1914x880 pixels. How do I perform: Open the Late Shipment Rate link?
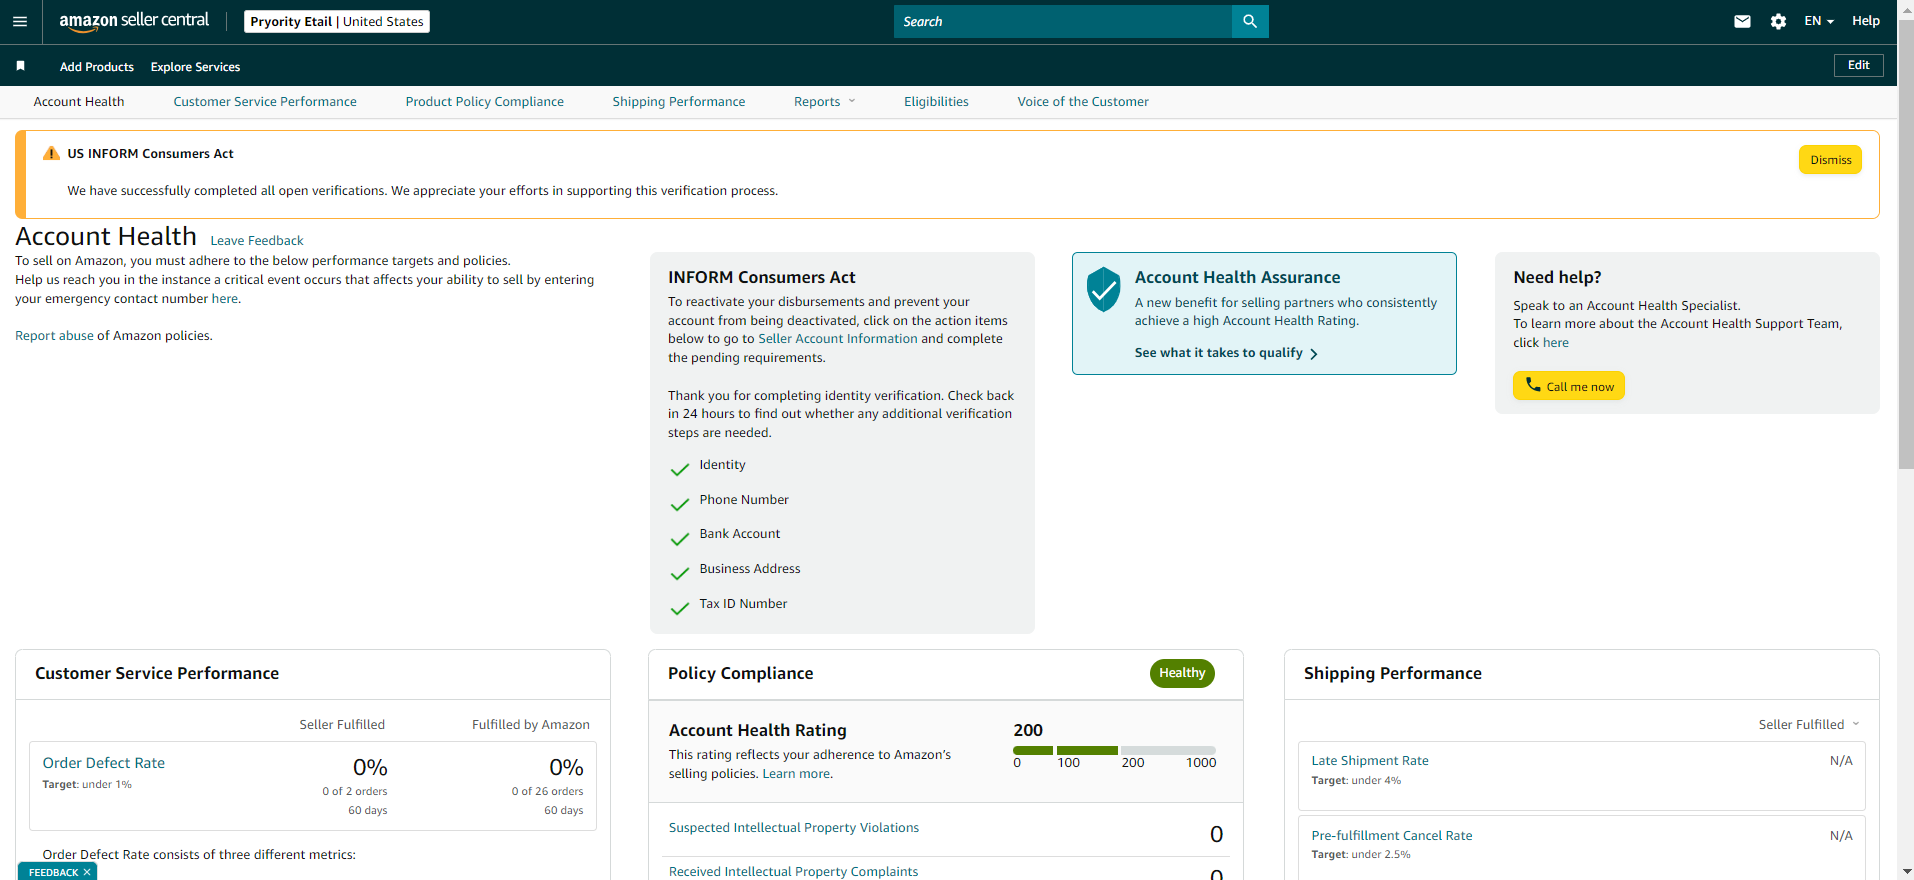tap(1370, 761)
